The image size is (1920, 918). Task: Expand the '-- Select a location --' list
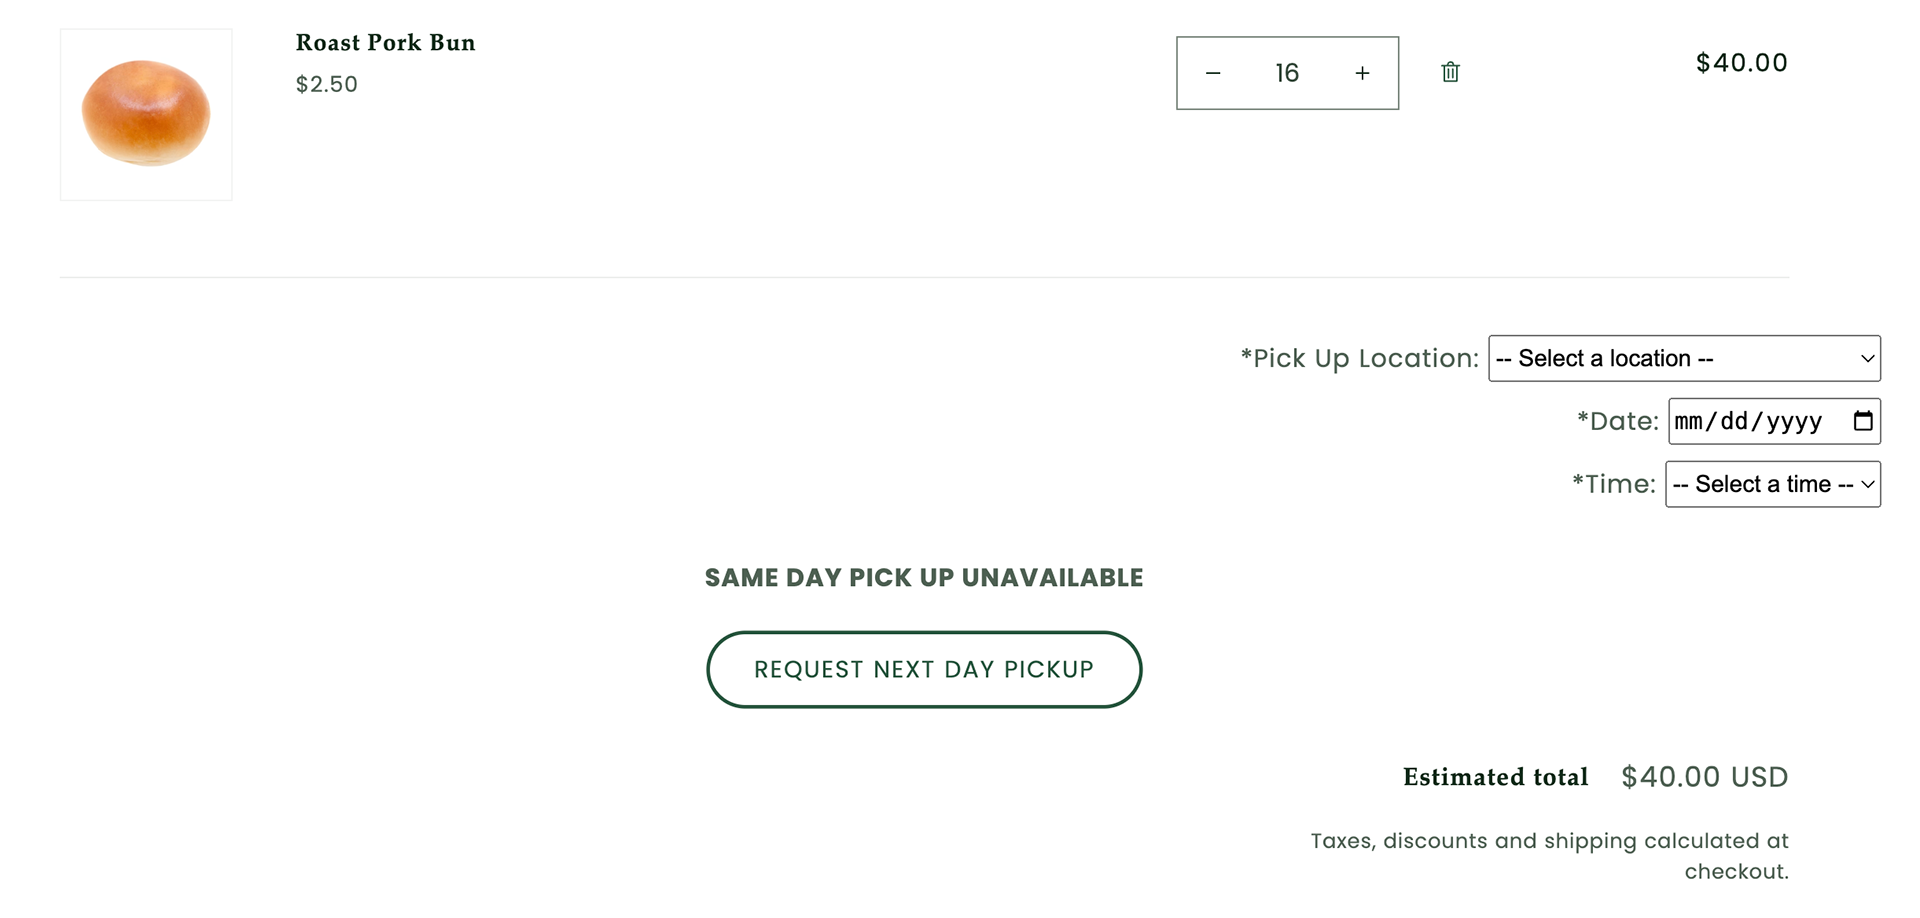pos(1683,358)
